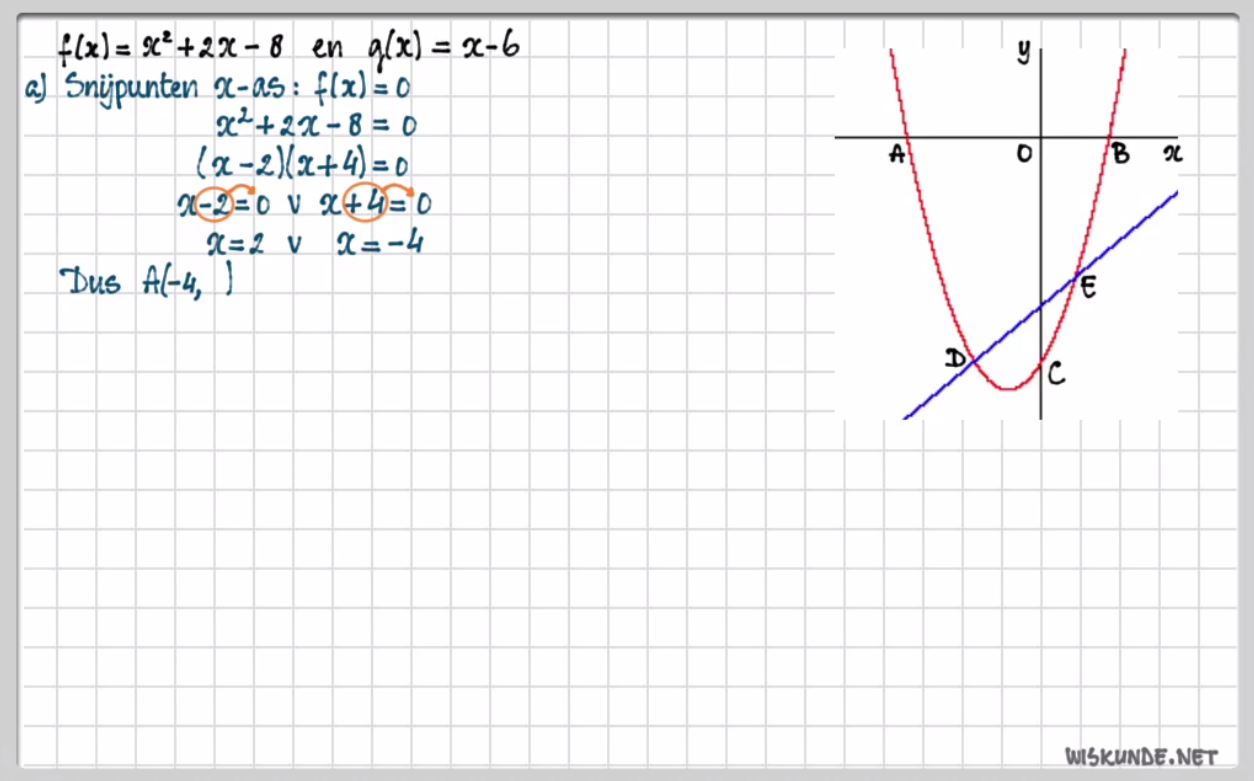Click the solution x=2 text
Screen dimensions: 1254x781
pos(235,244)
